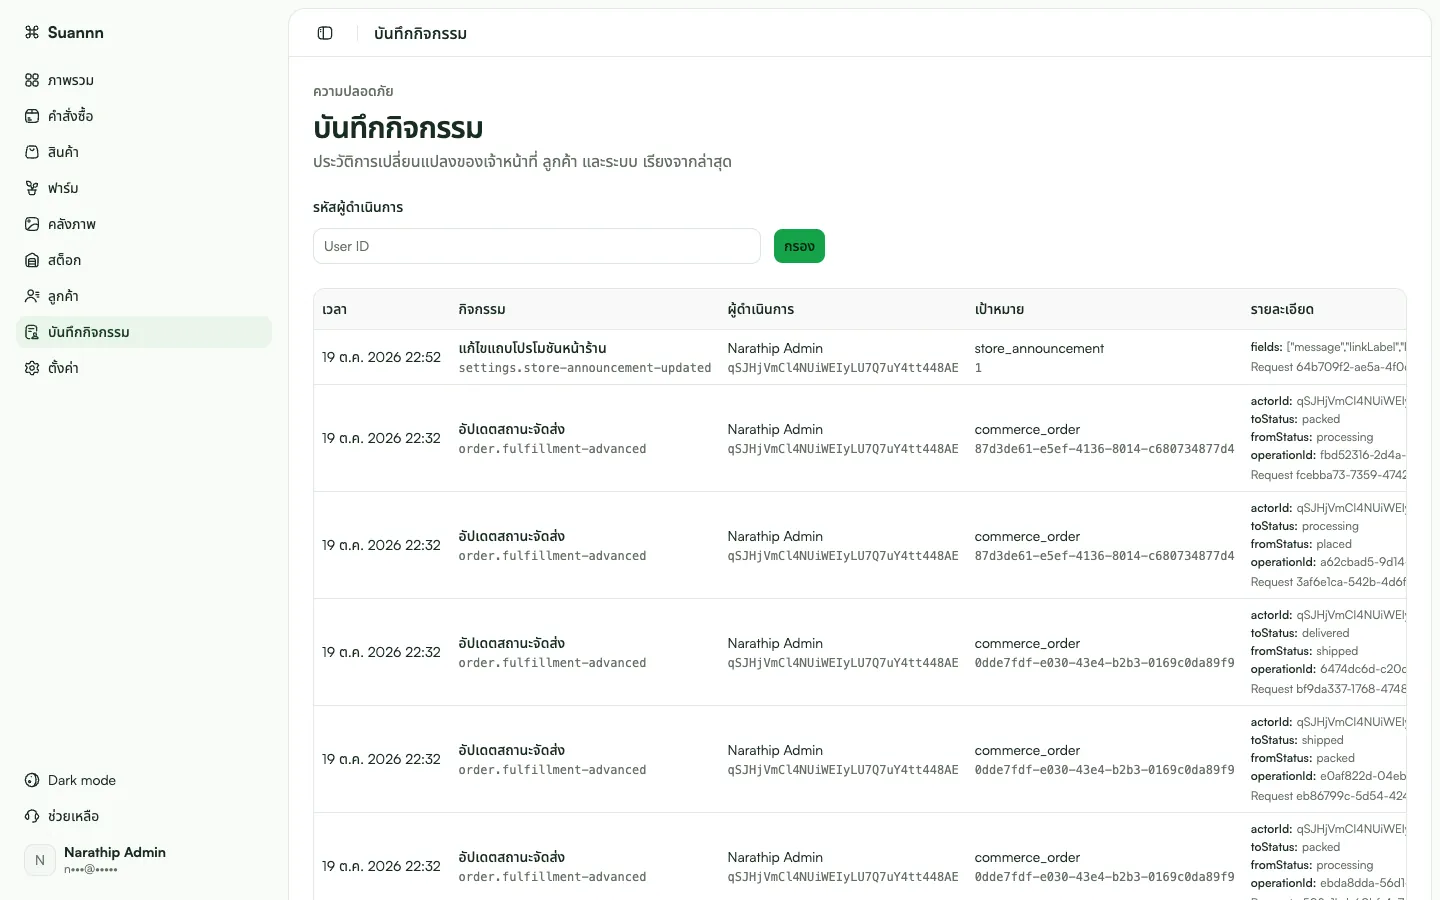This screenshot has height=900, width=1440.
Task: Toggle Dark mode
Action: [x=144, y=780]
